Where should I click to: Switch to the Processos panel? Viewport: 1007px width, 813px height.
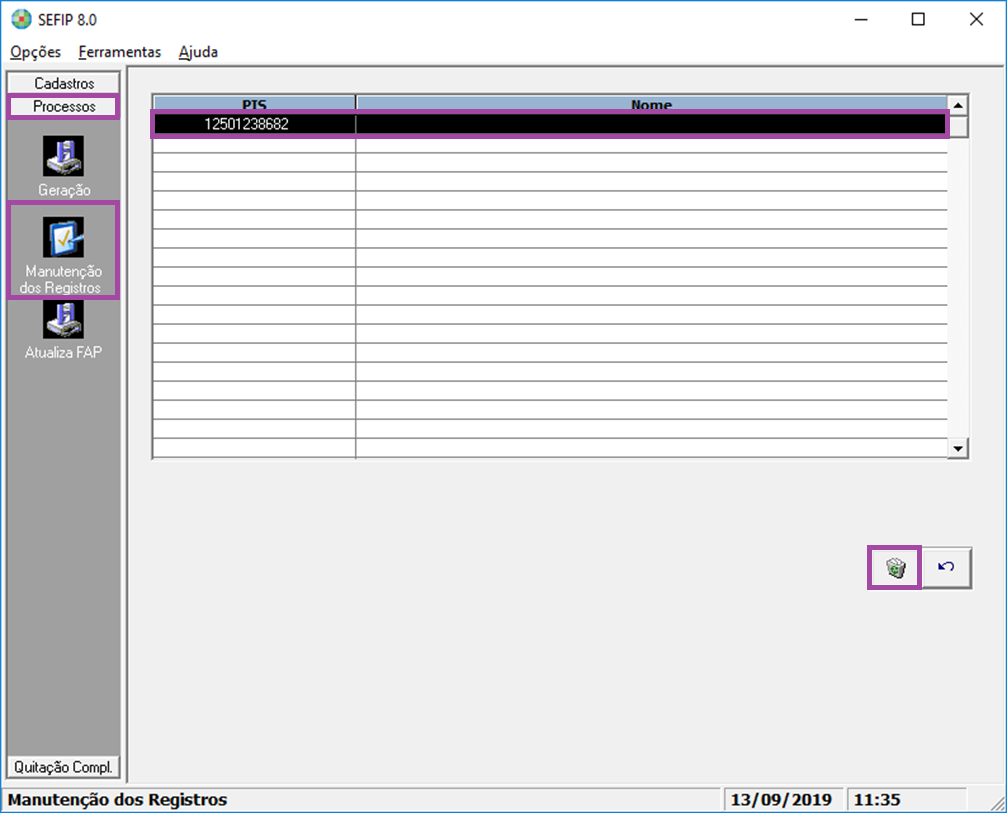64,107
